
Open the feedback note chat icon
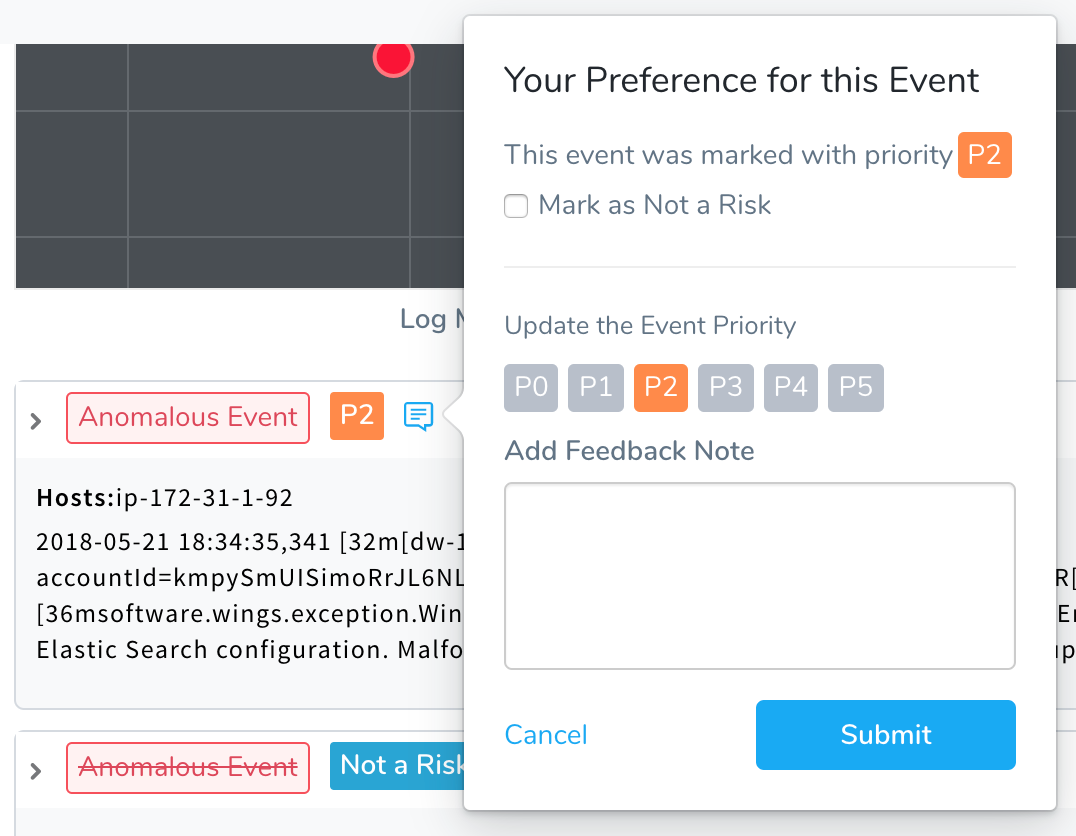point(418,416)
